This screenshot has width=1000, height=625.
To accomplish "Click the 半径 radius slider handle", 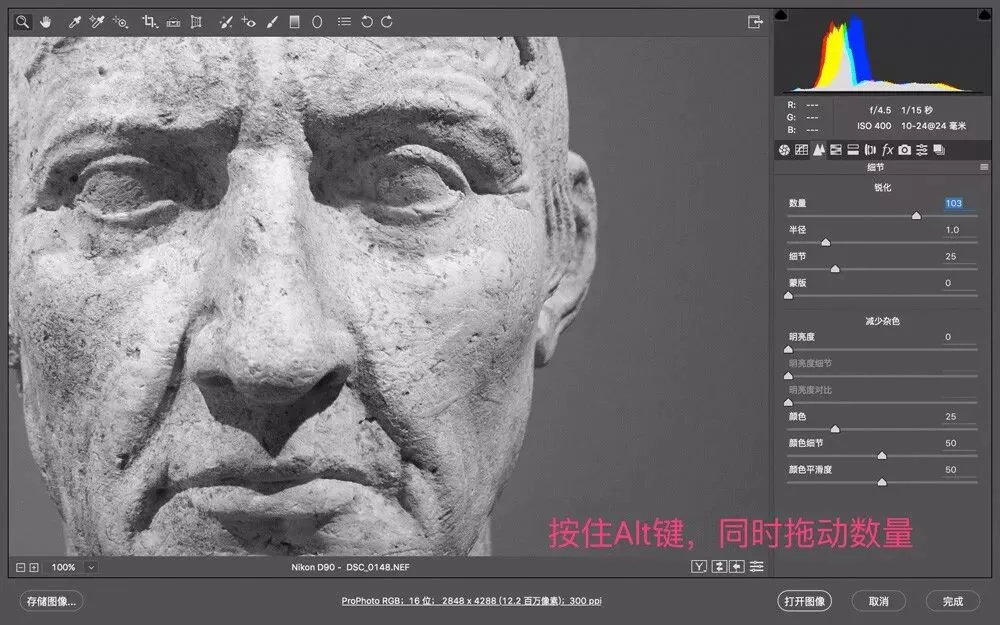I will [826, 242].
